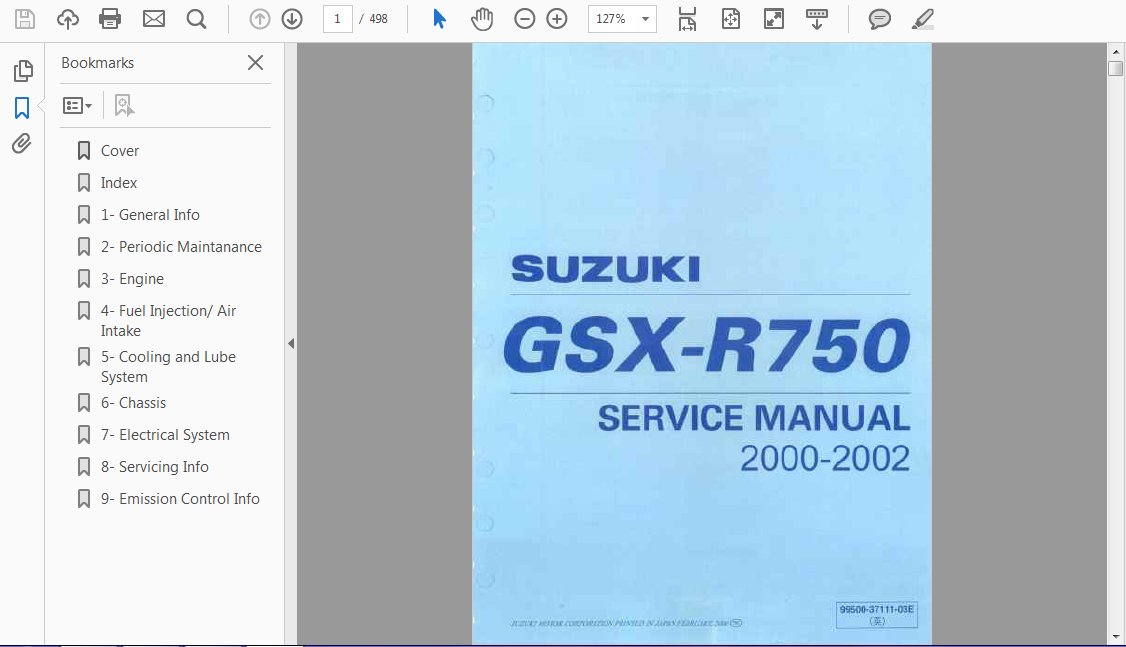Image resolution: width=1126 pixels, height=647 pixels.
Task: Open the 127% zoom level dropdown
Action: (622, 19)
